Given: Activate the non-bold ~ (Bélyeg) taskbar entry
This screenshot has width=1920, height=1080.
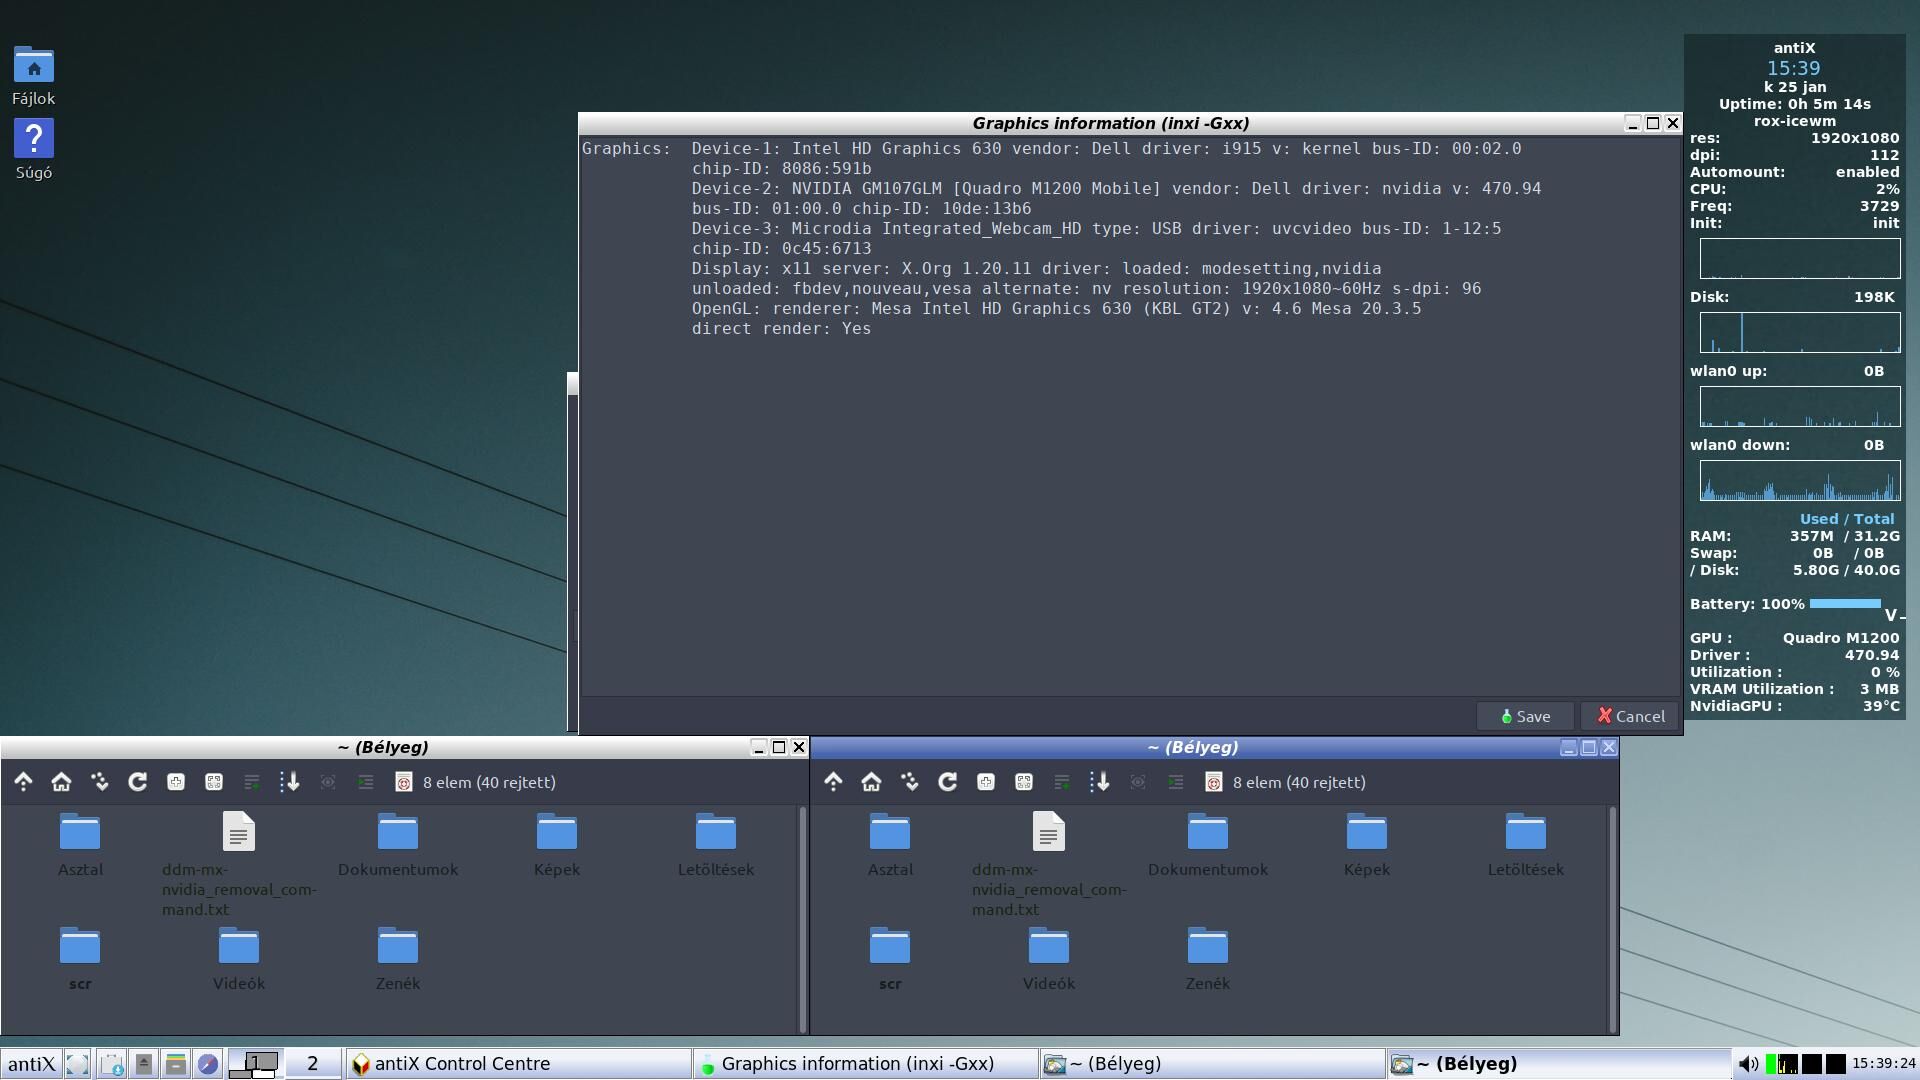Looking at the screenshot, I should point(1212,1064).
